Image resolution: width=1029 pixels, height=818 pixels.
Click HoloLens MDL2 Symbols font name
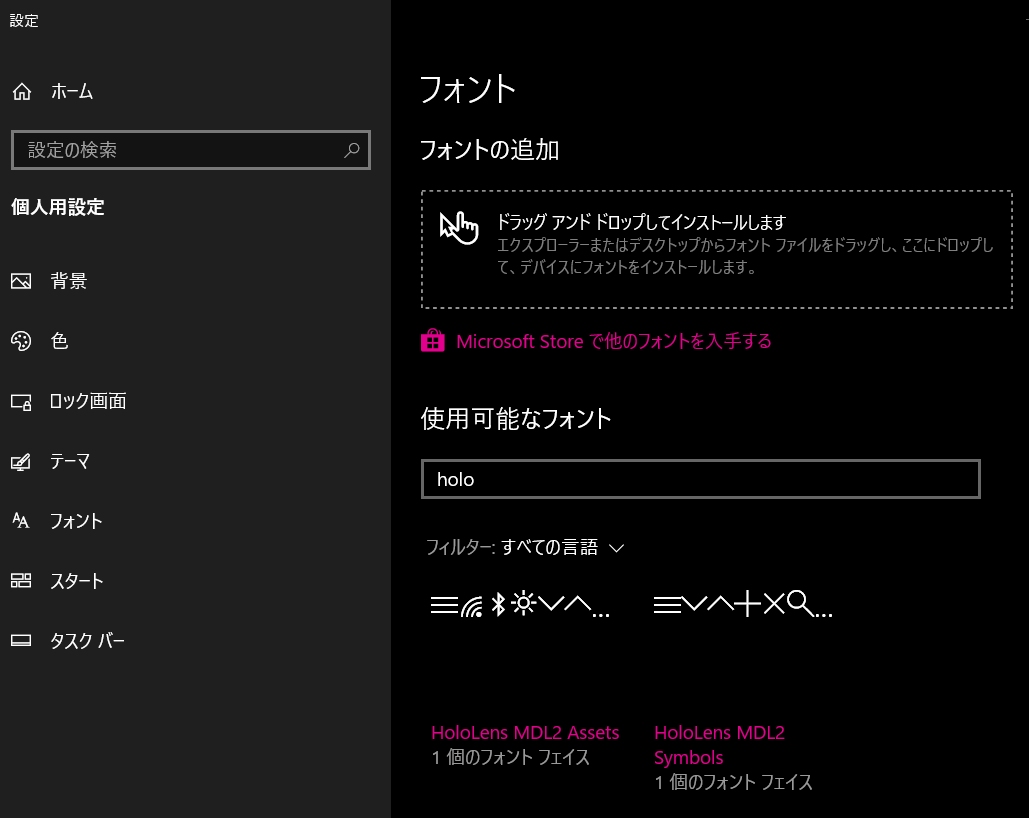719,744
